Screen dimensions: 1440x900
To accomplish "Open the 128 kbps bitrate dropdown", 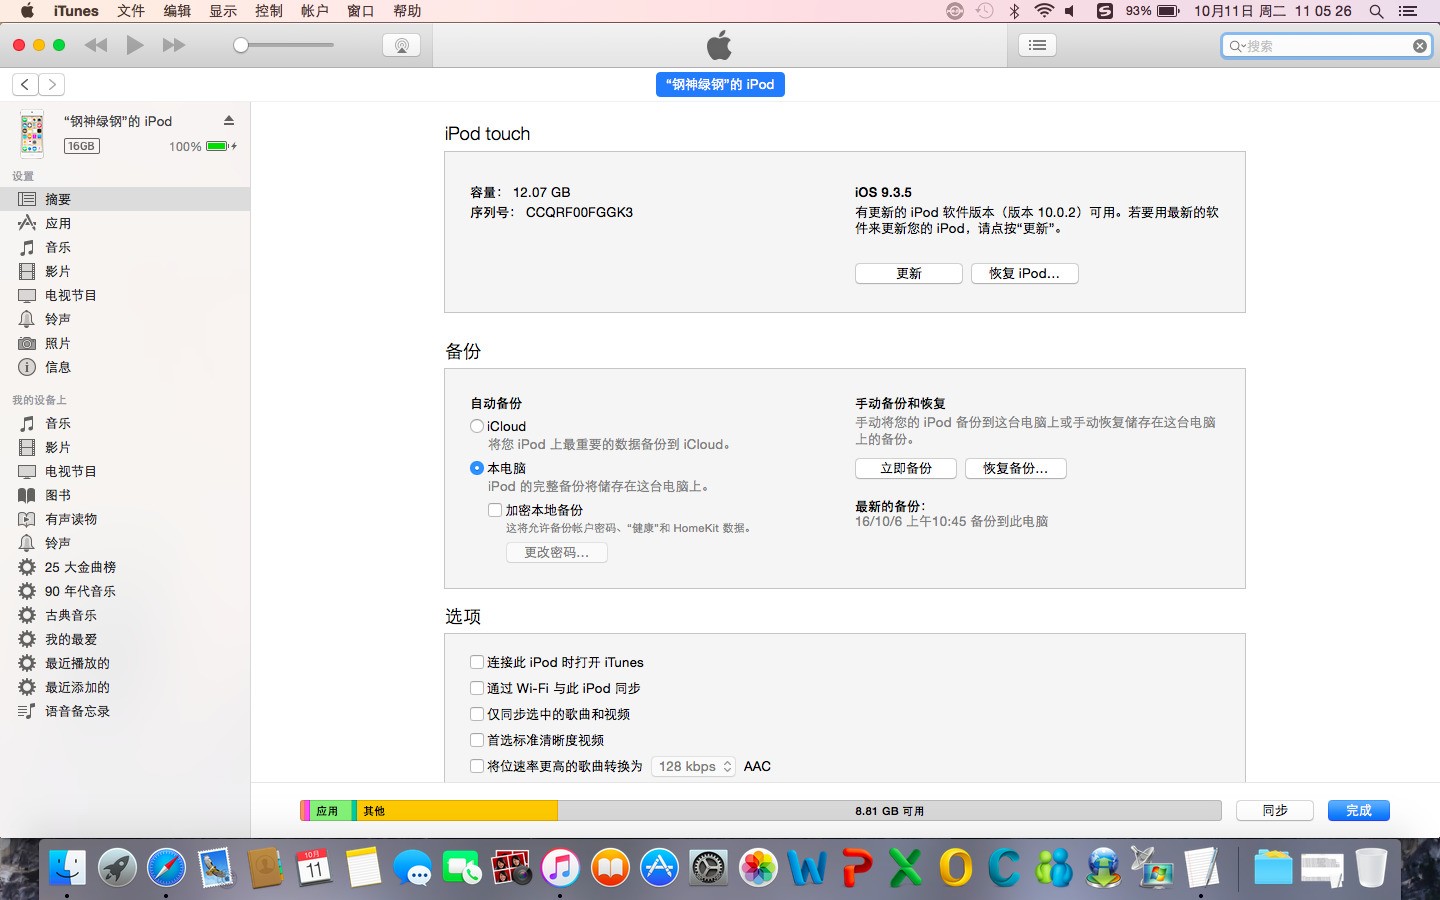I will pyautogui.click(x=693, y=766).
